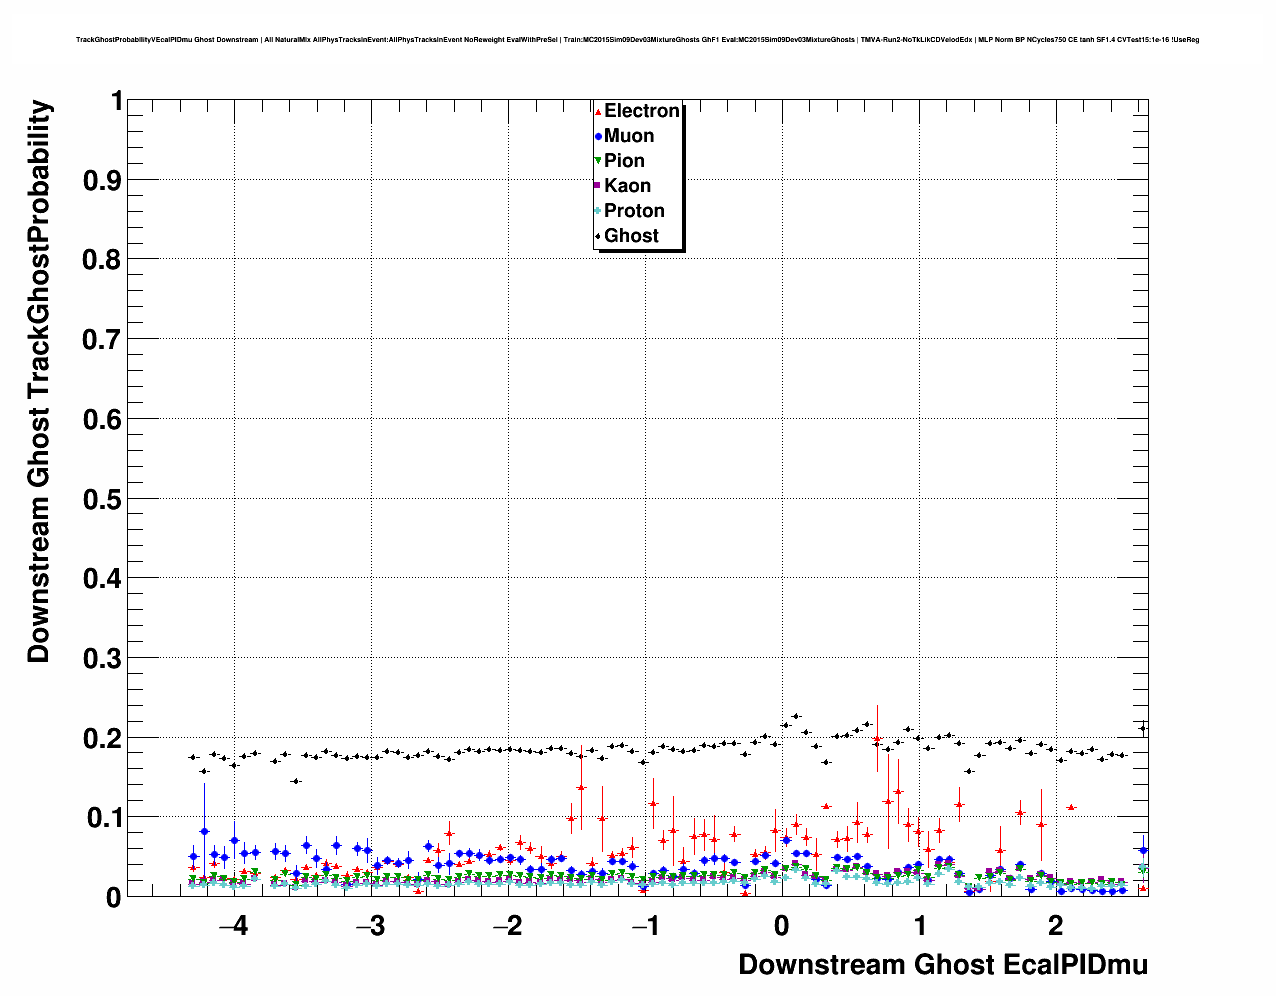Click the Pion legend text
1276x996 pixels.
[624, 161]
